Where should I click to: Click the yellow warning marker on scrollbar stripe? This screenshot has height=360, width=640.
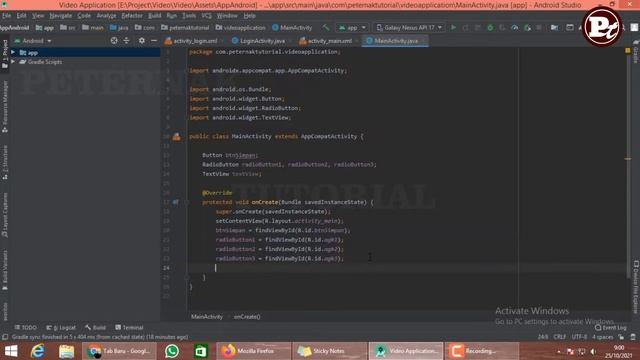(x=628, y=159)
